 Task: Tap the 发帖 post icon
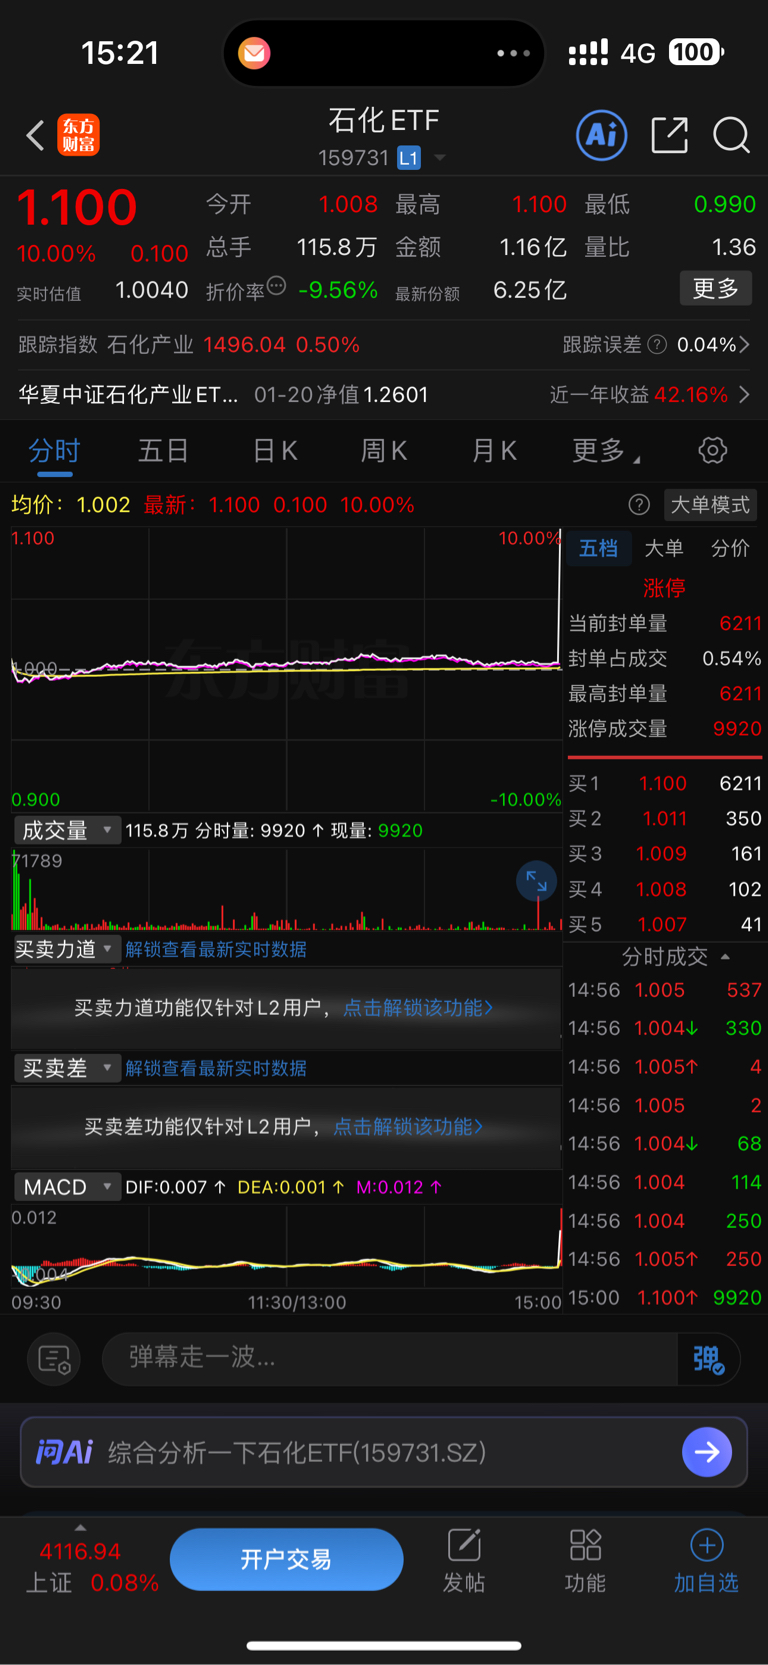tap(464, 1560)
